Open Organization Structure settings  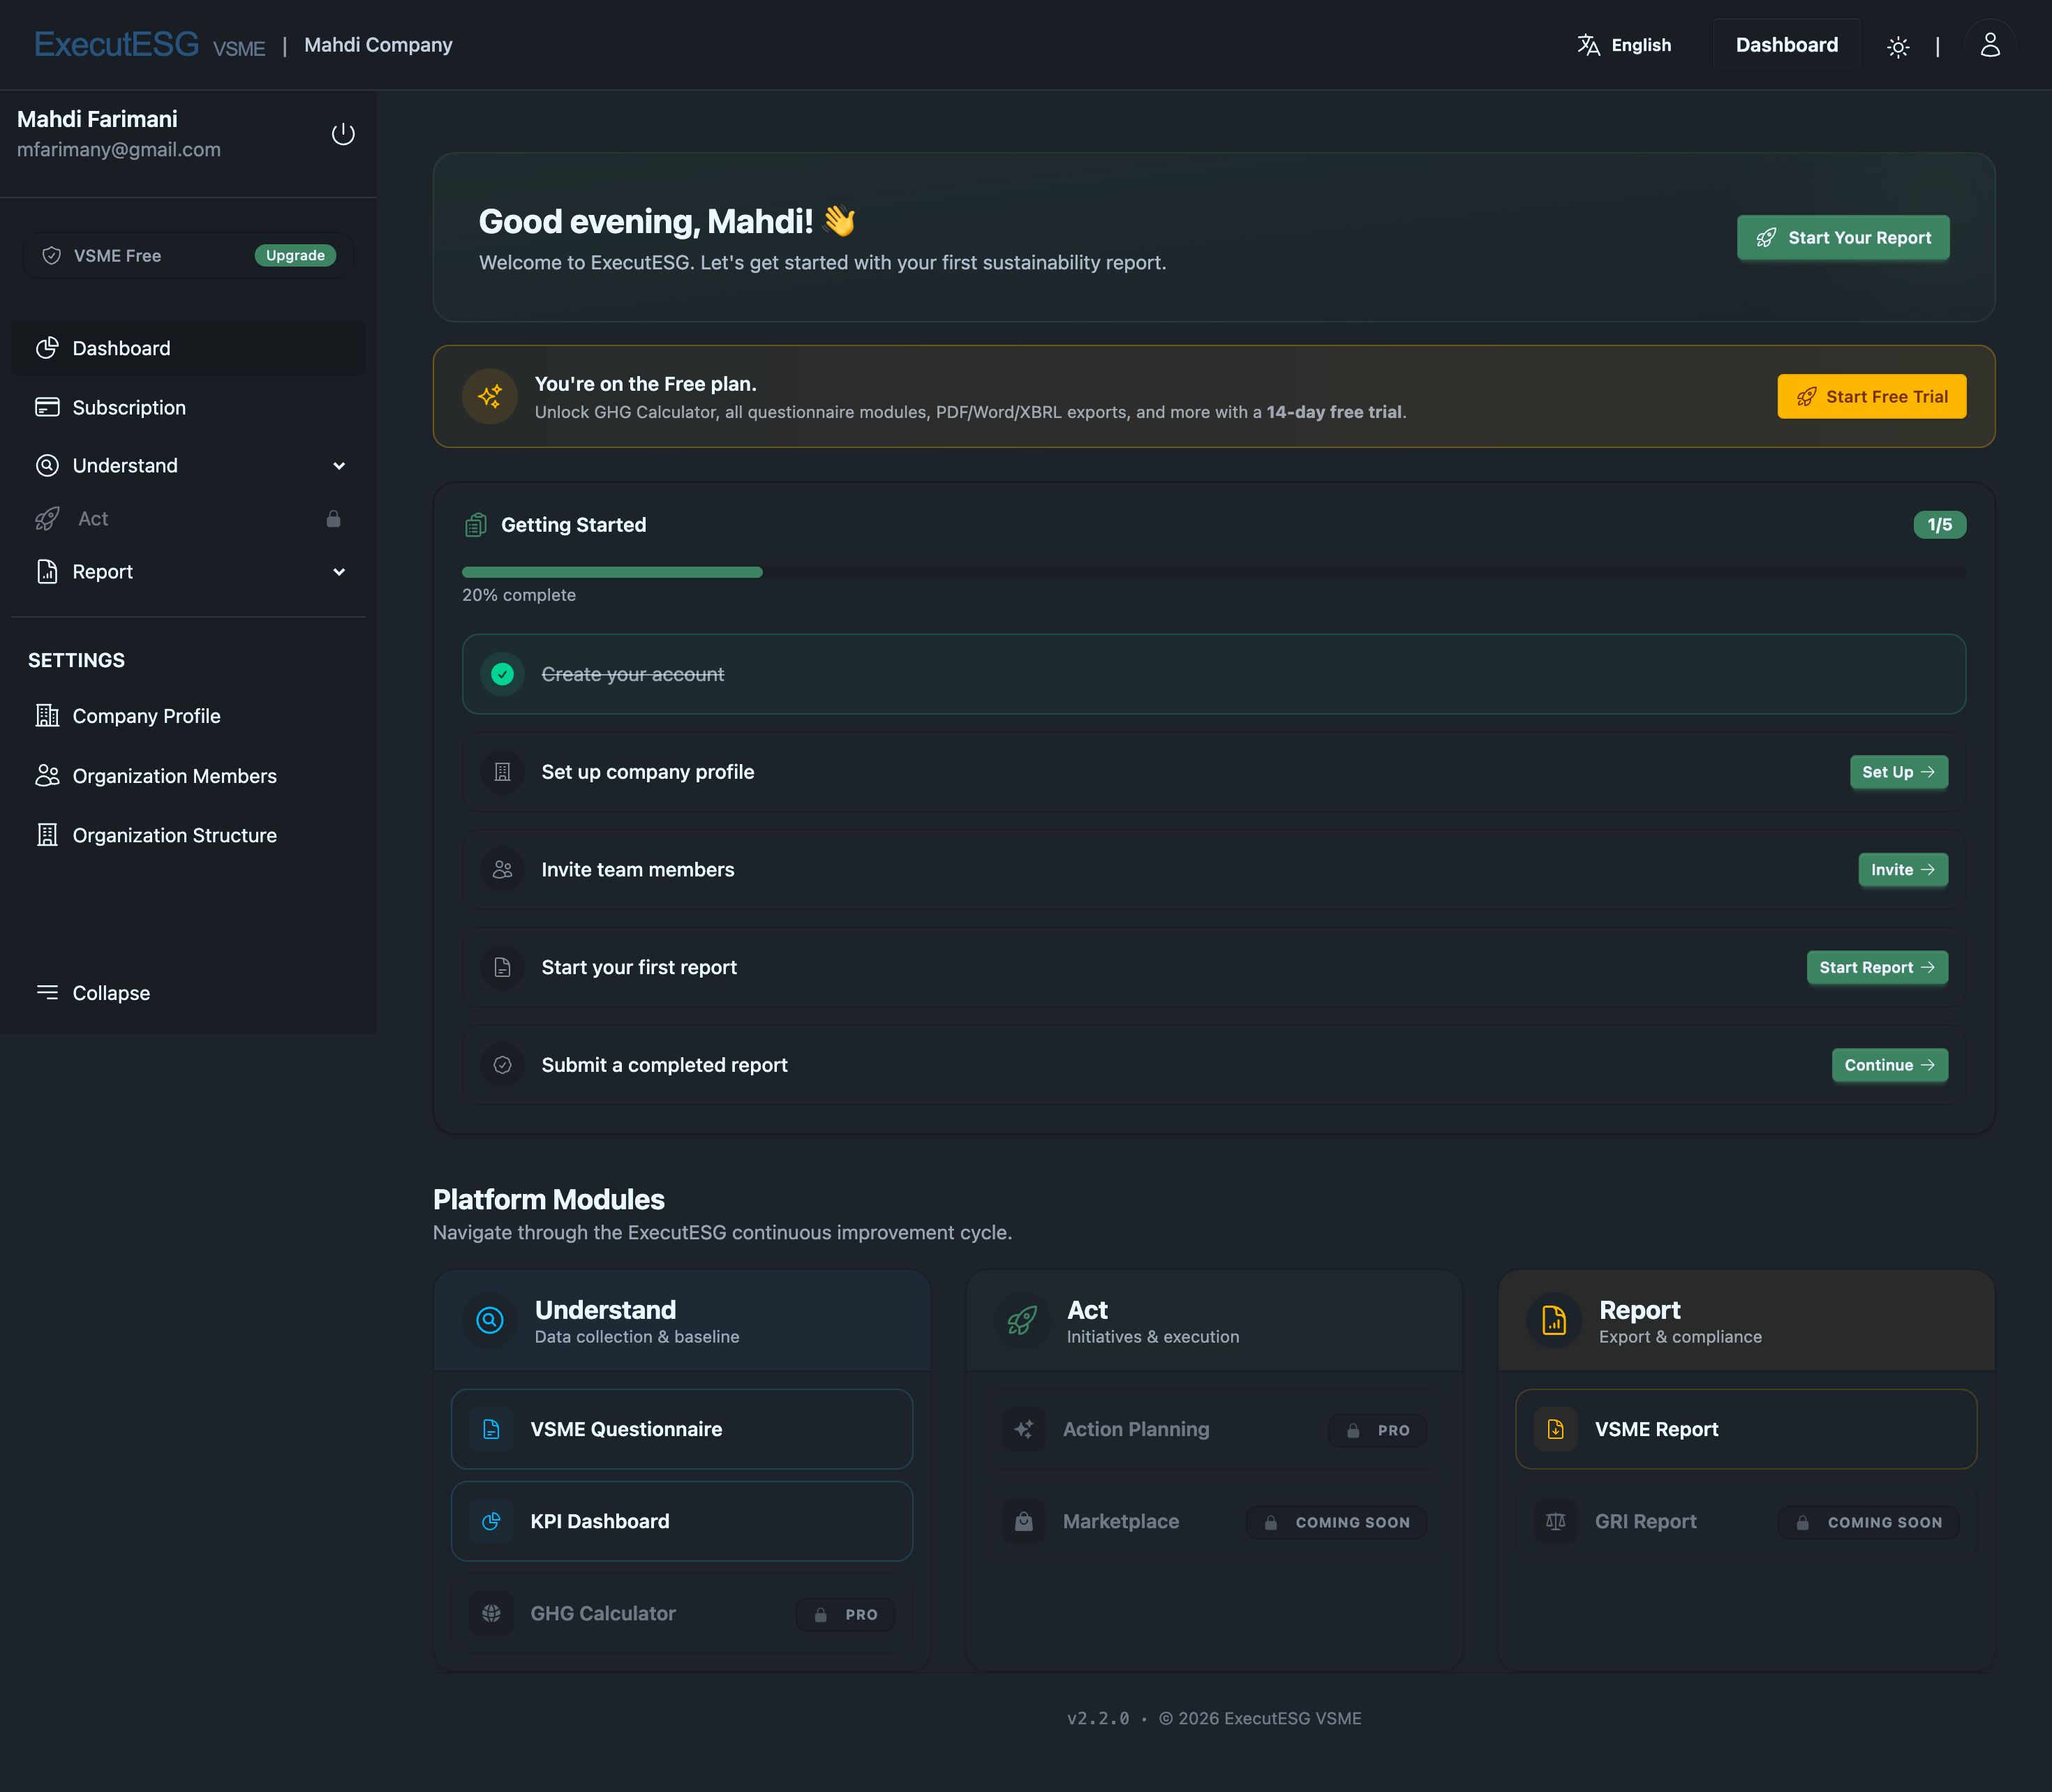click(188, 834)
